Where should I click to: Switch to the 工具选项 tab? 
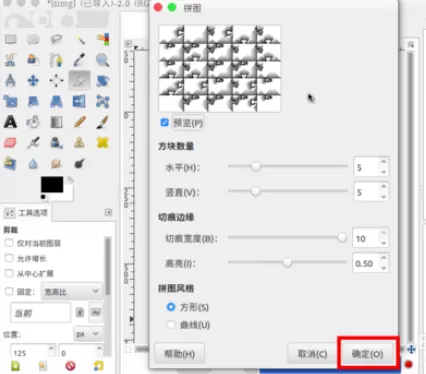[x=27, y=213]
